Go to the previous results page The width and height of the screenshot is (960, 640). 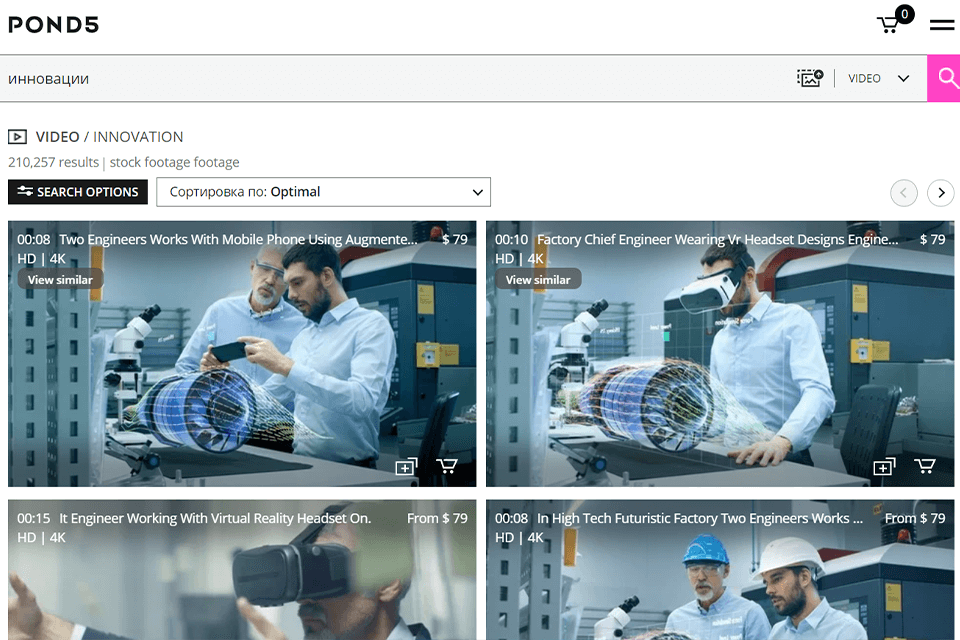pos(904,192)
